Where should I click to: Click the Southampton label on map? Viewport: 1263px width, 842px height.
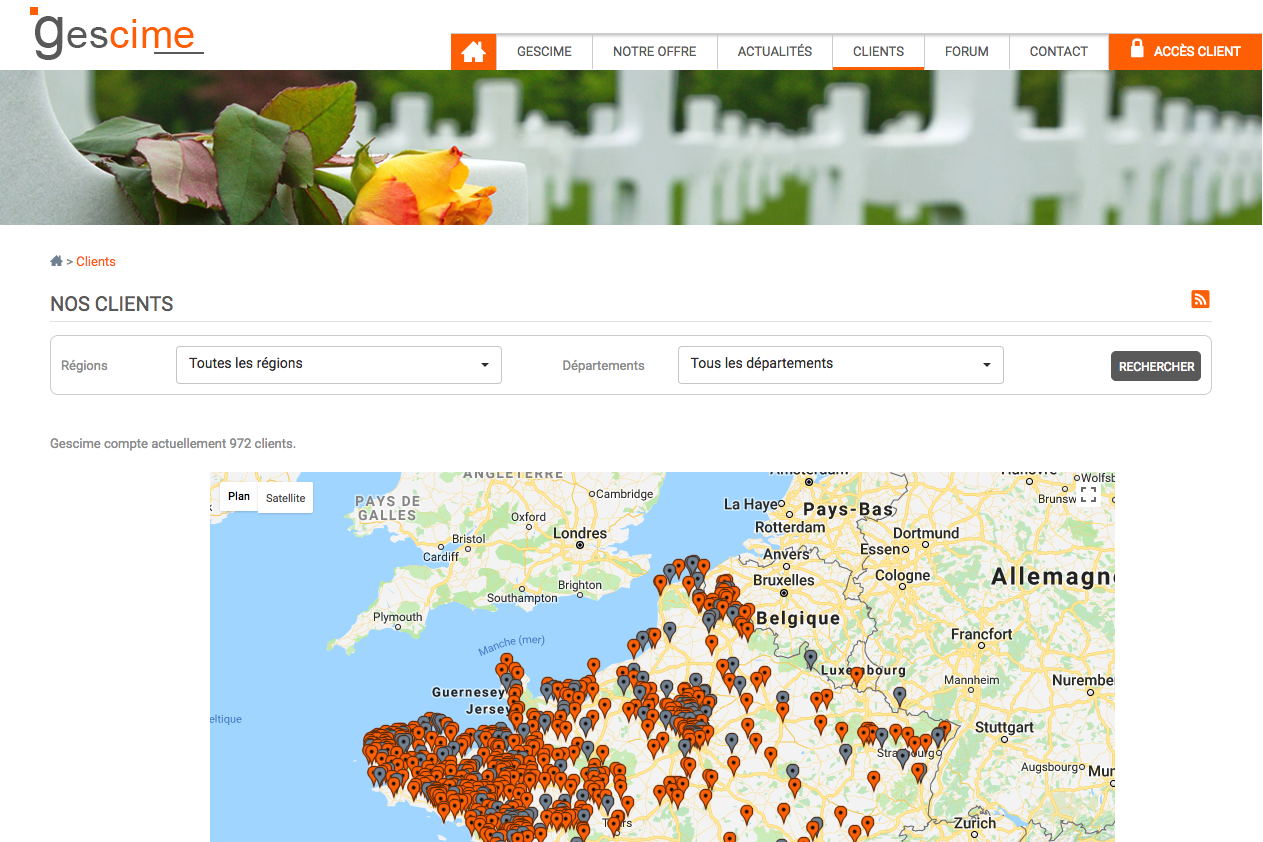point(522,598)
